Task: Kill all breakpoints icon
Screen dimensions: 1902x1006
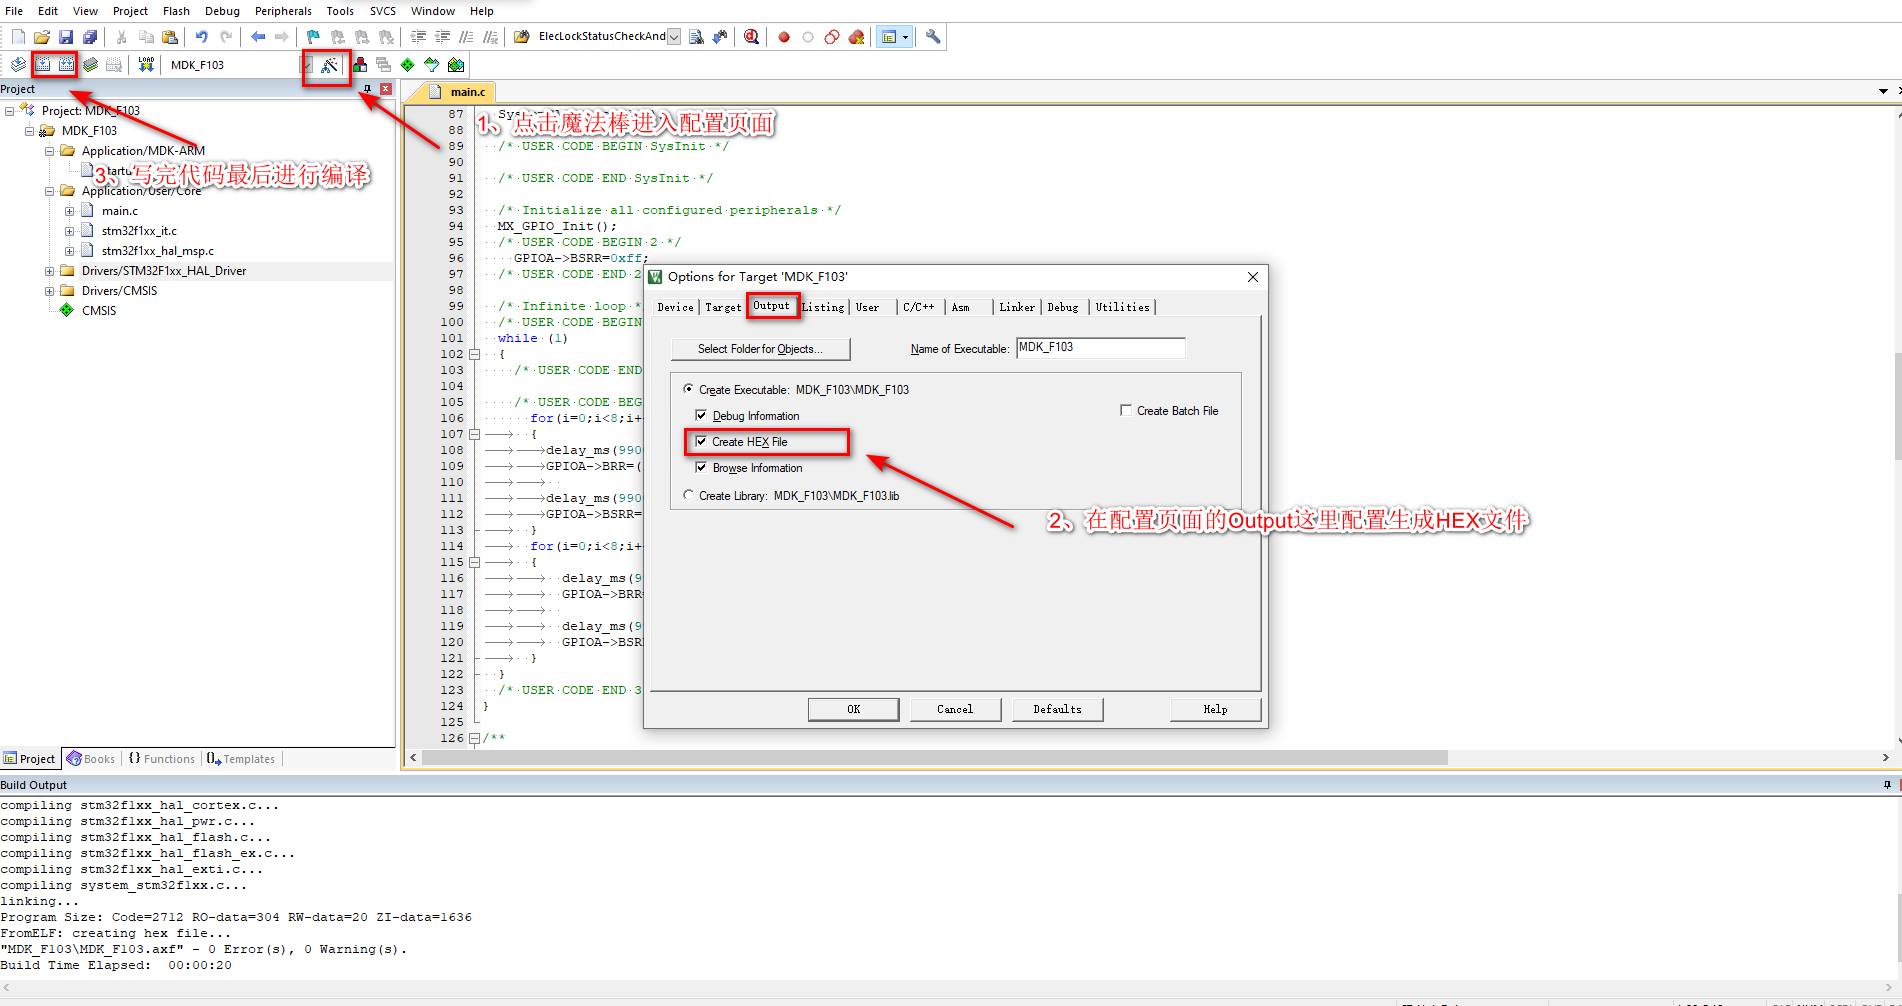Action: click(x=856, y=37)
